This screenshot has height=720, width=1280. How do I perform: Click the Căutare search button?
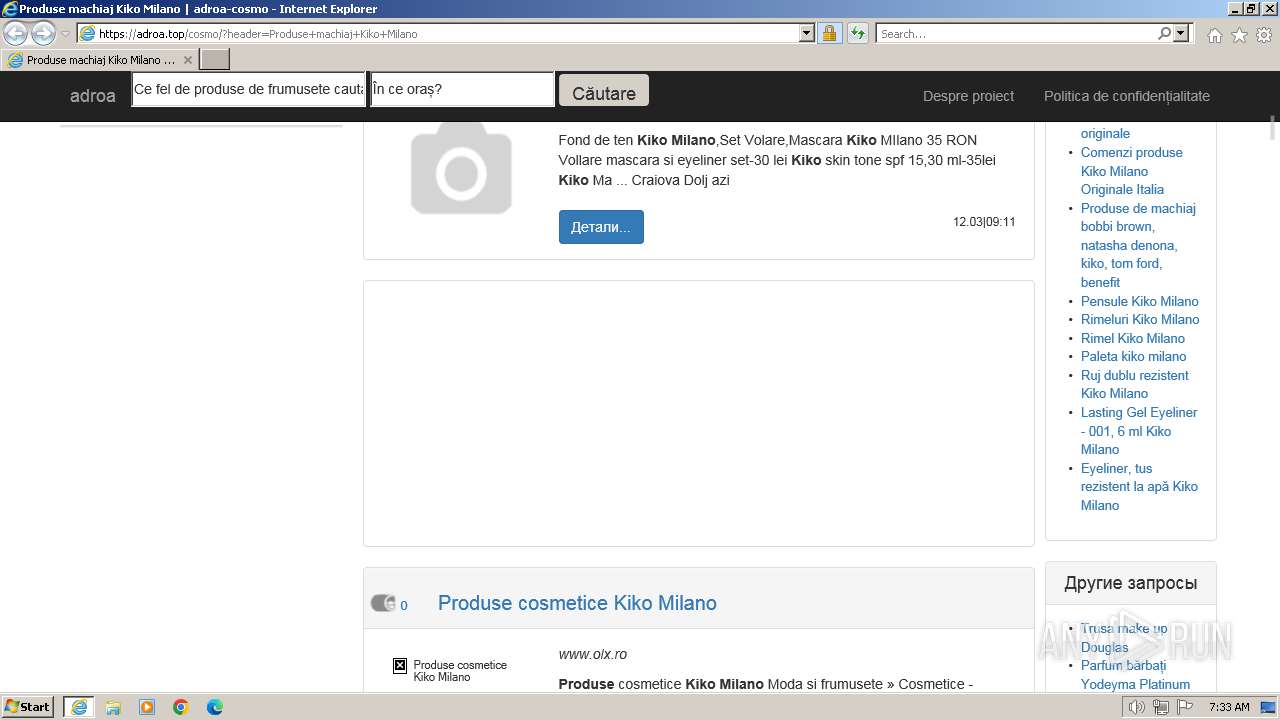tap(603, 91)
